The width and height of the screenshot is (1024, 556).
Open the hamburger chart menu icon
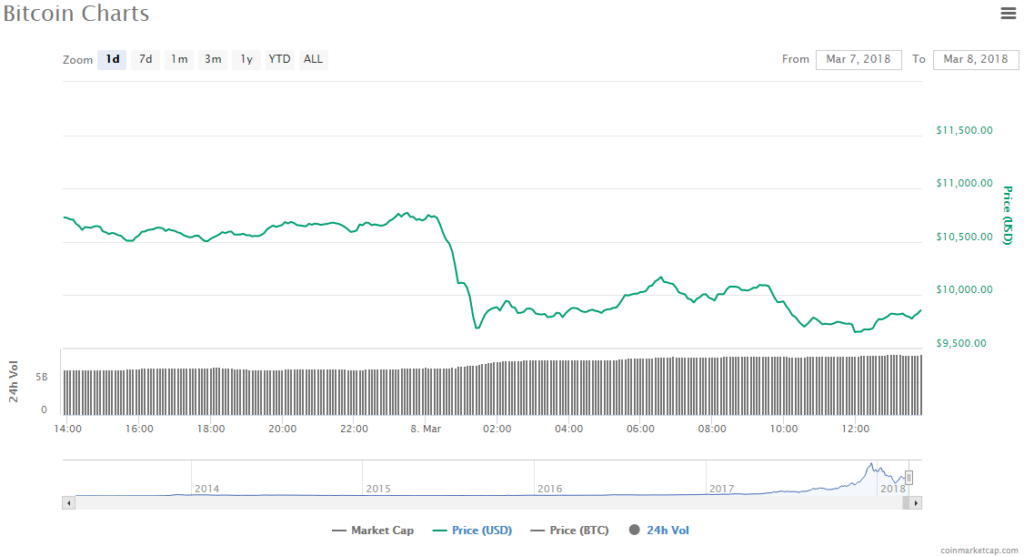click(1008, 13)
